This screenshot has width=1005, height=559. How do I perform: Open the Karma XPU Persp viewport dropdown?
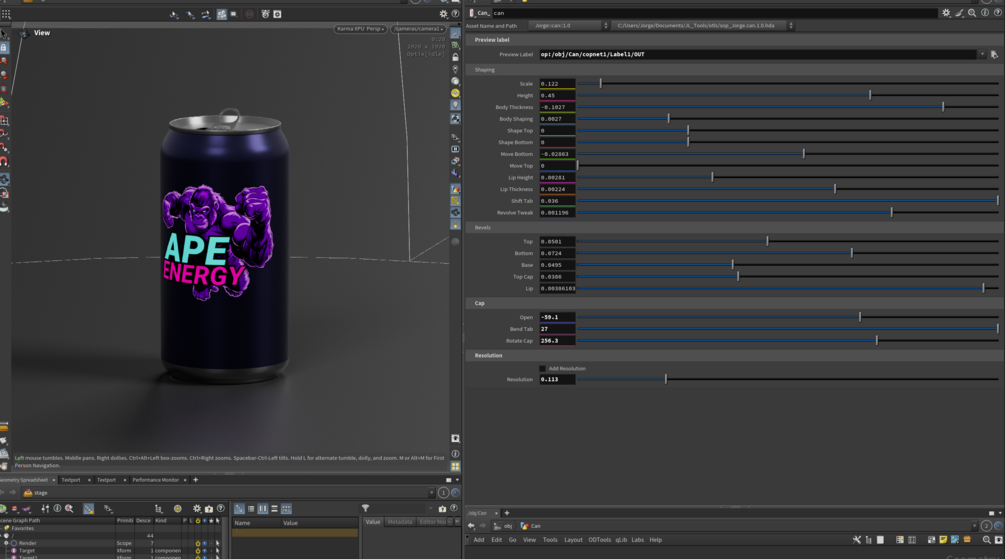coord(360,29)
